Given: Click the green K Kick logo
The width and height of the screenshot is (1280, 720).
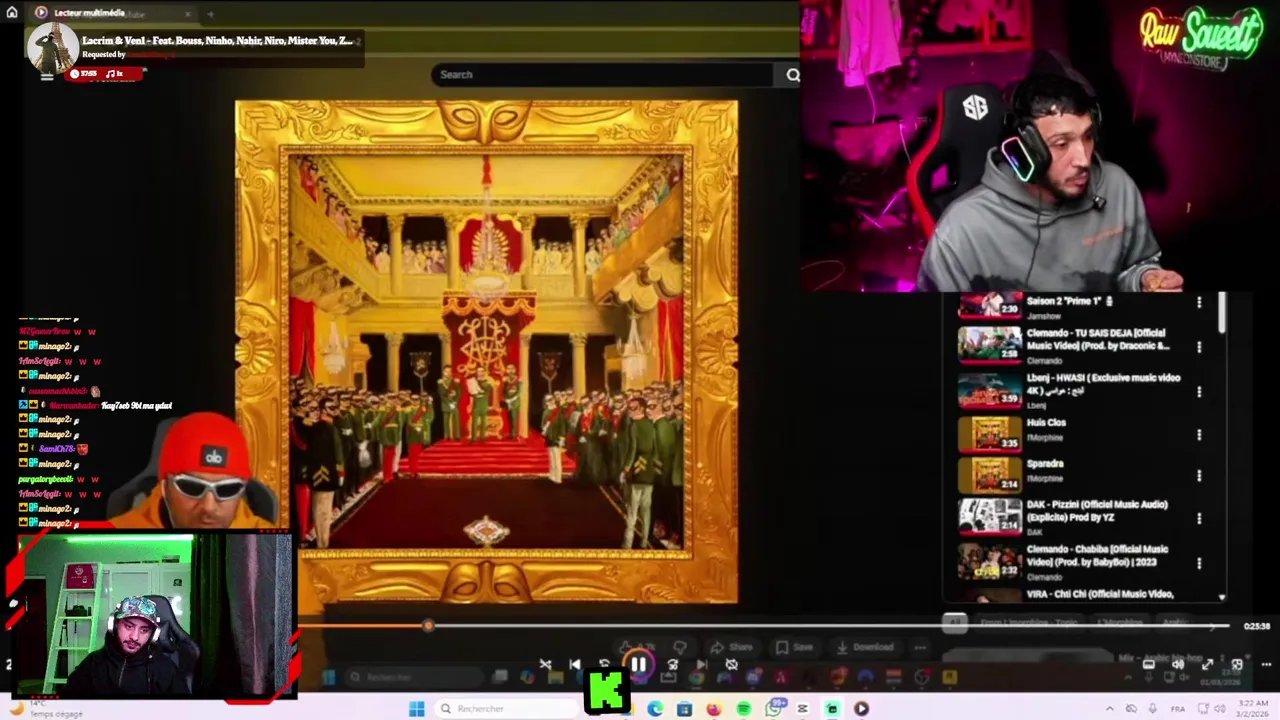Looking at the screenshot, I should point(606,692).
